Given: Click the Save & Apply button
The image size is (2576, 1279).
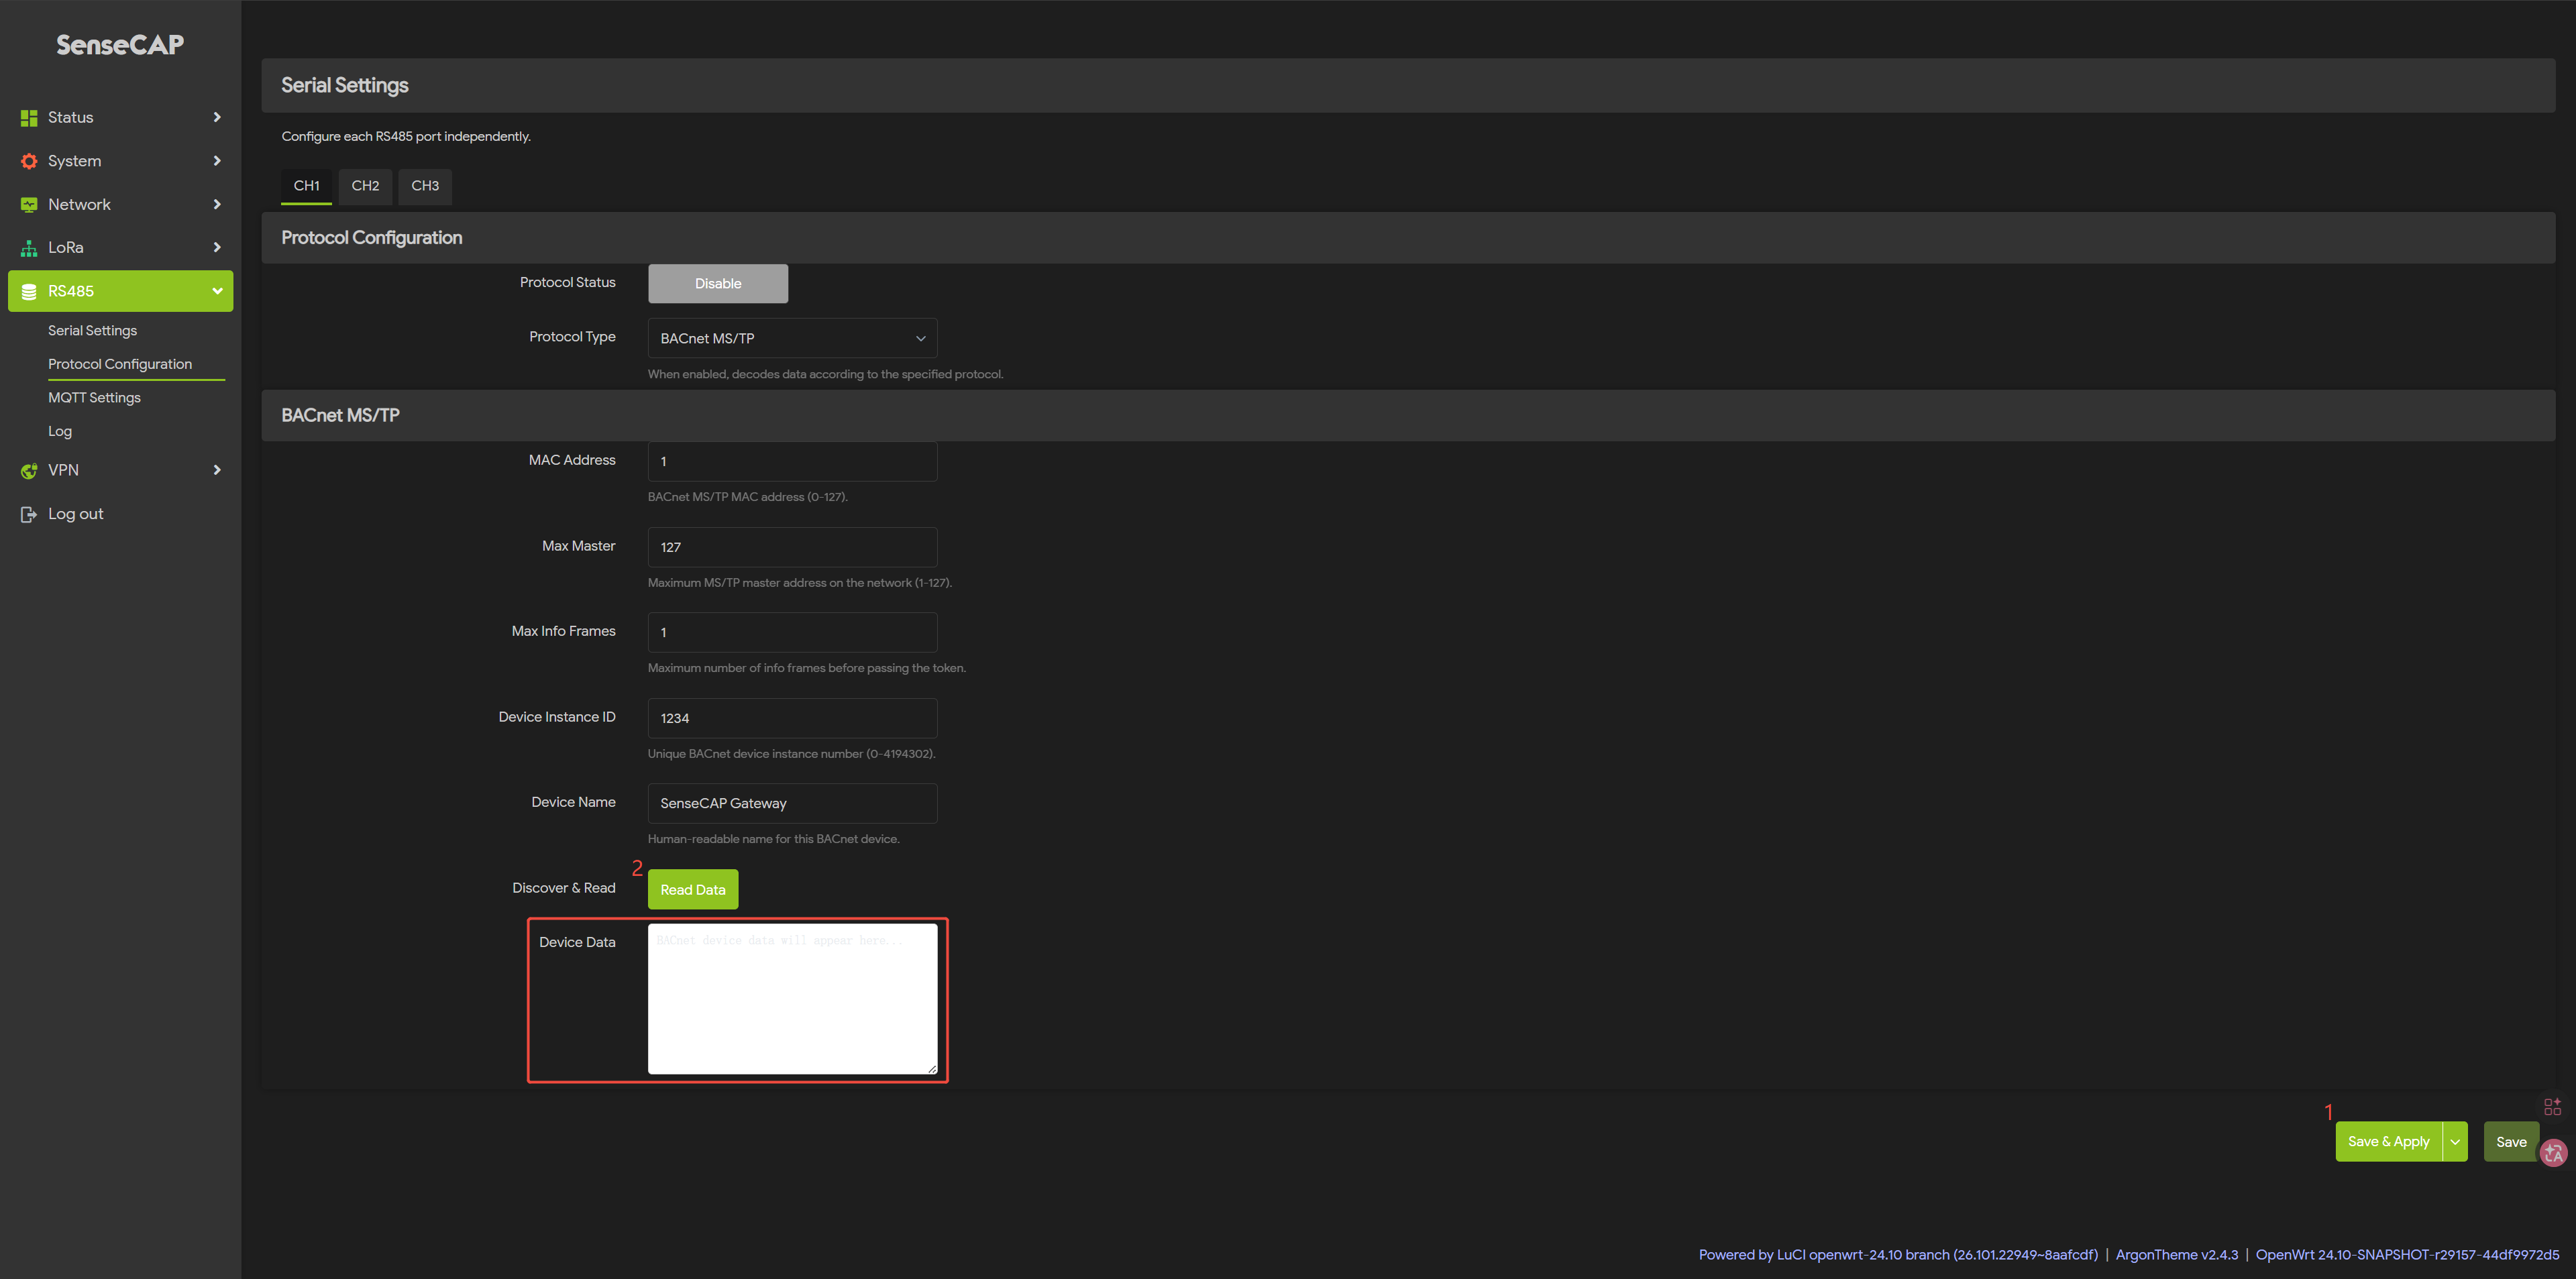Looking at the screenshot, I should [x=2388, y=1142].
